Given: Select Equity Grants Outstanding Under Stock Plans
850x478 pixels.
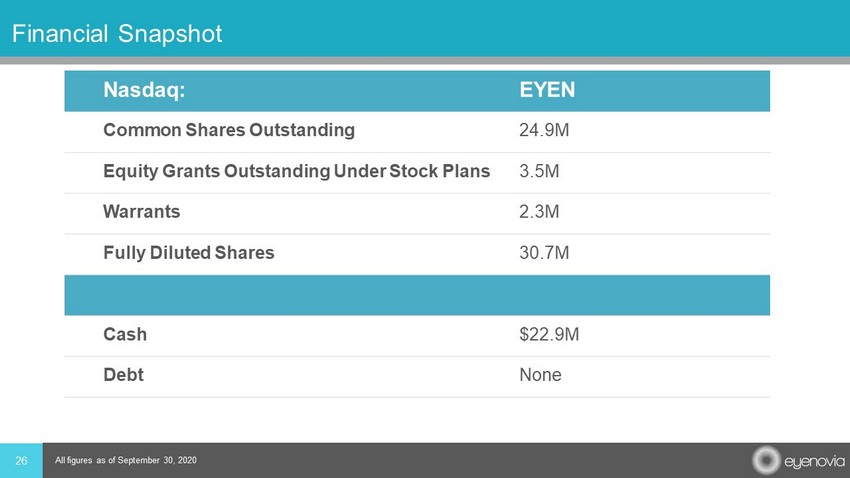Looking at the screenshot, I should pyautogui.click(x=296, y=171).
